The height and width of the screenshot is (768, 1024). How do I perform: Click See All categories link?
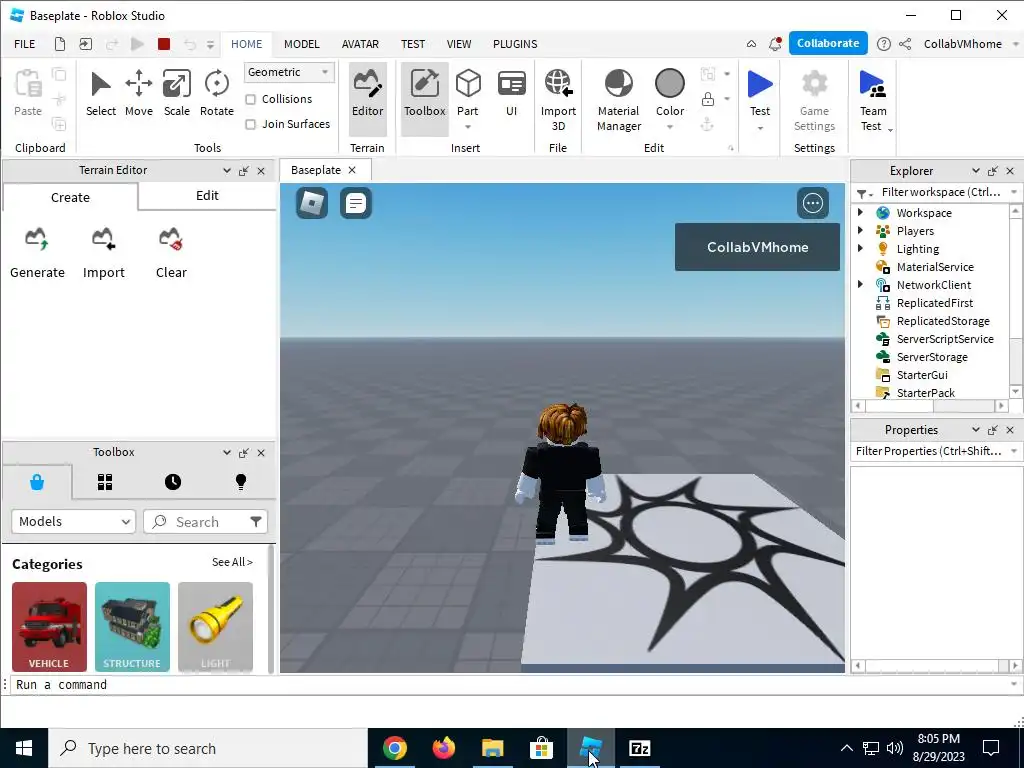coord(232,562)
